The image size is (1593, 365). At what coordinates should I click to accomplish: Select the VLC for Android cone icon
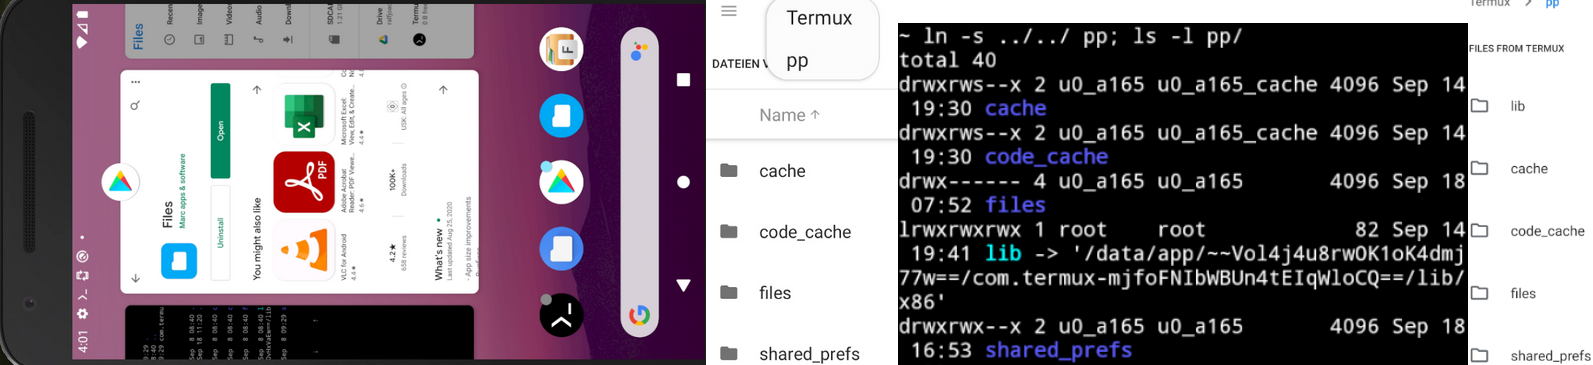[304, 251]
